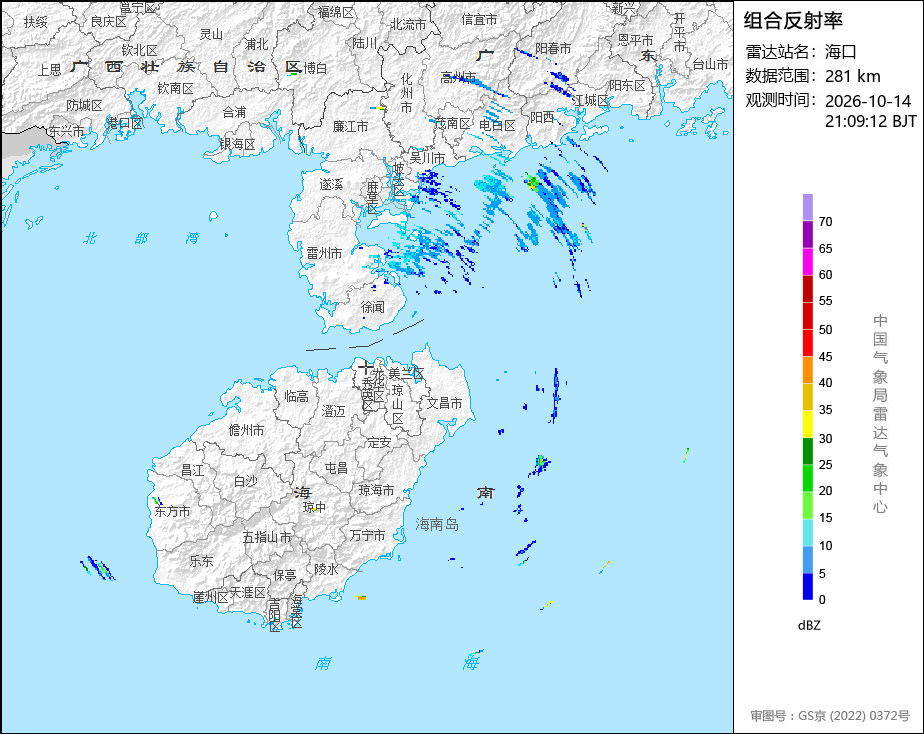Click the dark blue legend segment above 0

click(807, 586)
